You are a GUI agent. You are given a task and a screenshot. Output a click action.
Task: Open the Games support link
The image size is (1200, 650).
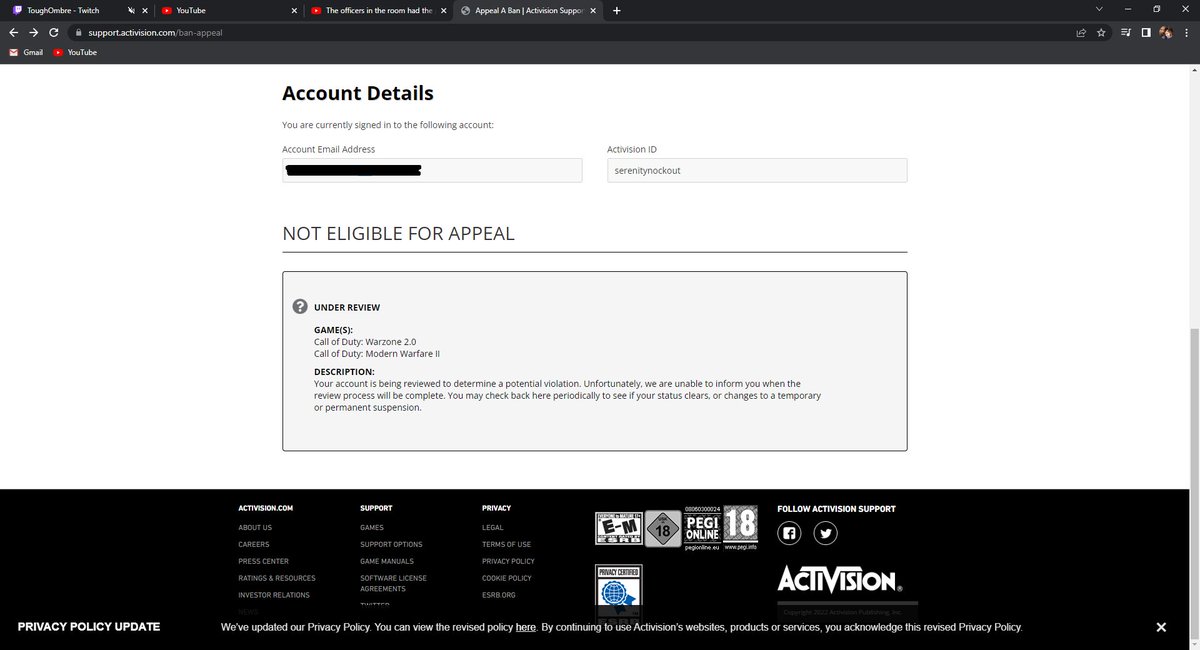[x=372, y=527]
